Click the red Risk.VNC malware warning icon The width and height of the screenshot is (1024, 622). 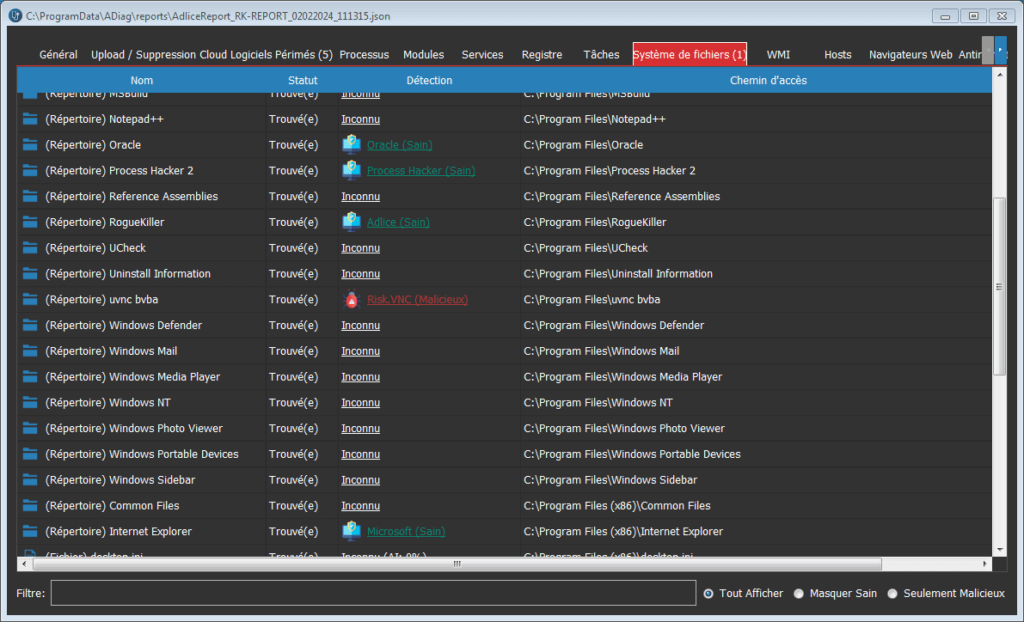(x=351, y=299)
